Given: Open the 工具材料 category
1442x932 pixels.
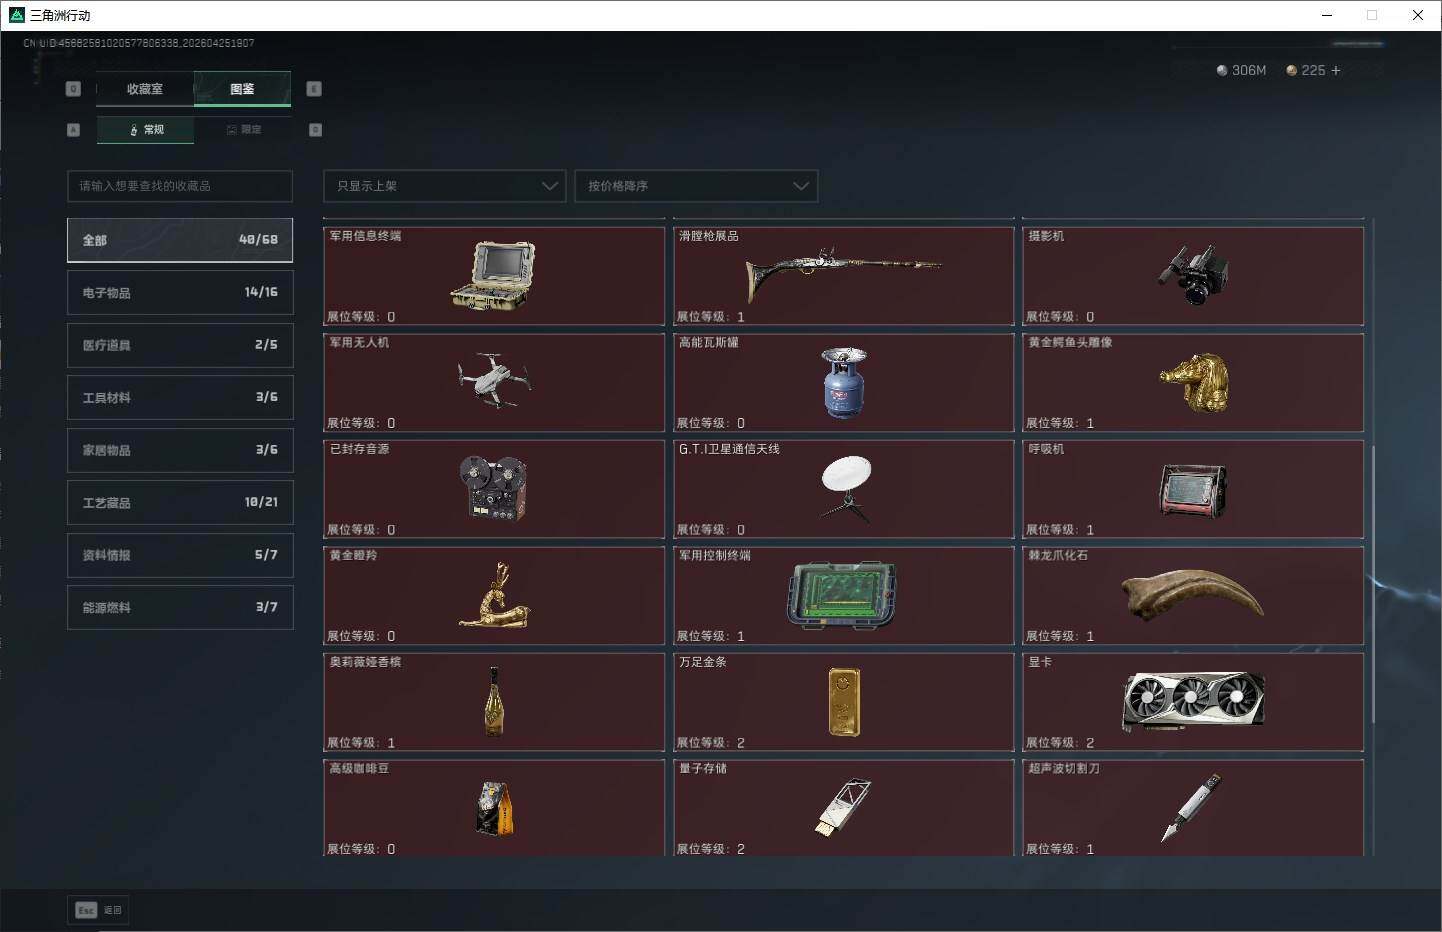Looking at the screenshot, I should coord(180,398).
